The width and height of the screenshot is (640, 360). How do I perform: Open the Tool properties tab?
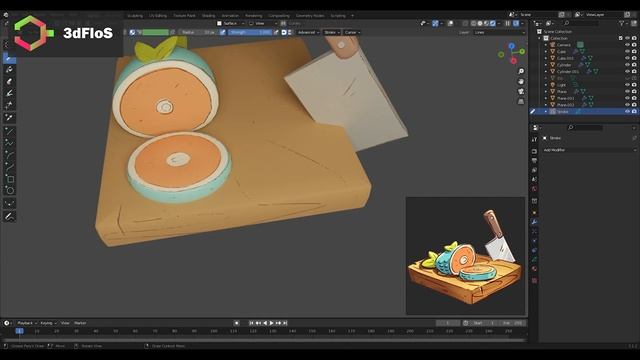pyautogui.click(x=534, y=139)
